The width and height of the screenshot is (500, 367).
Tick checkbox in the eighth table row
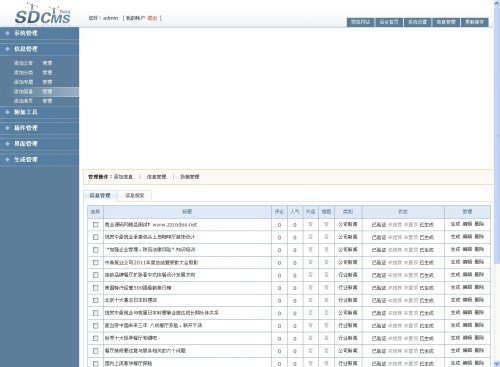(x=96, y=313)
